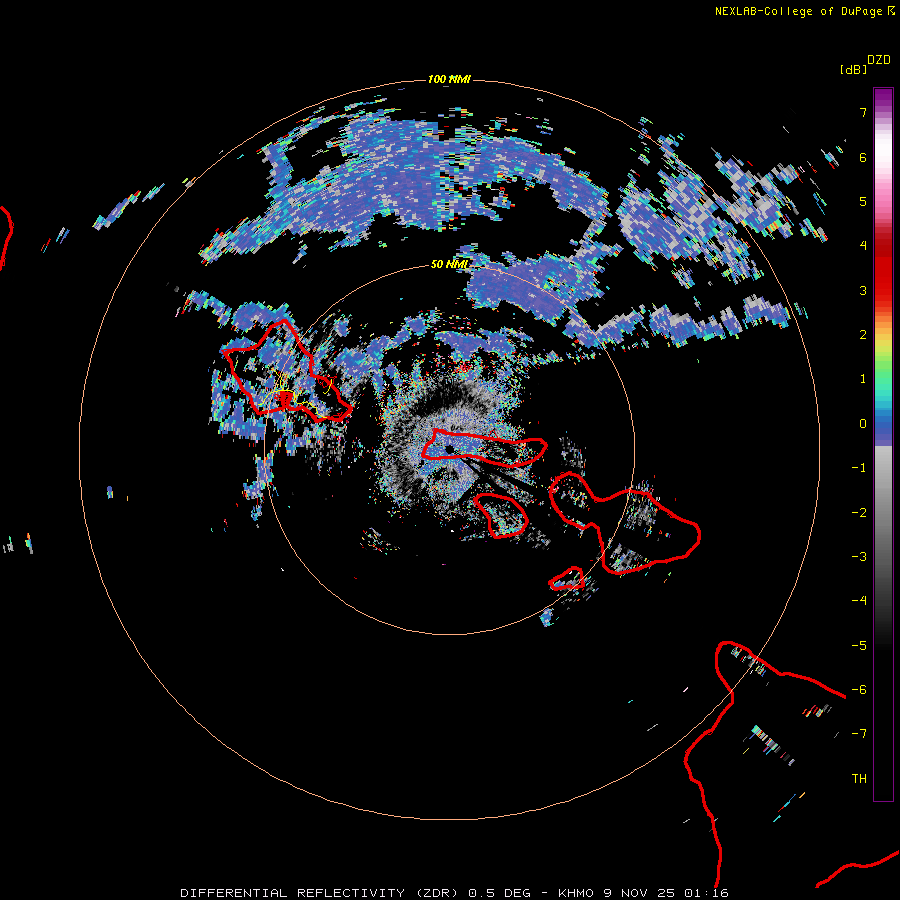Select the "-6" value on color legend
This screenshot has height=900, width=900.
[x=859, y=690]
